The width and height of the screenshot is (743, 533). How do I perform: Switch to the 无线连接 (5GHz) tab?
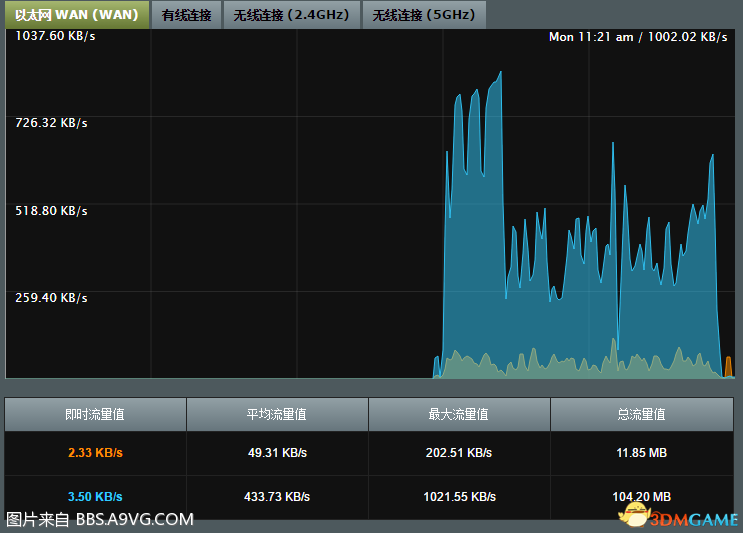pos(425,15)
